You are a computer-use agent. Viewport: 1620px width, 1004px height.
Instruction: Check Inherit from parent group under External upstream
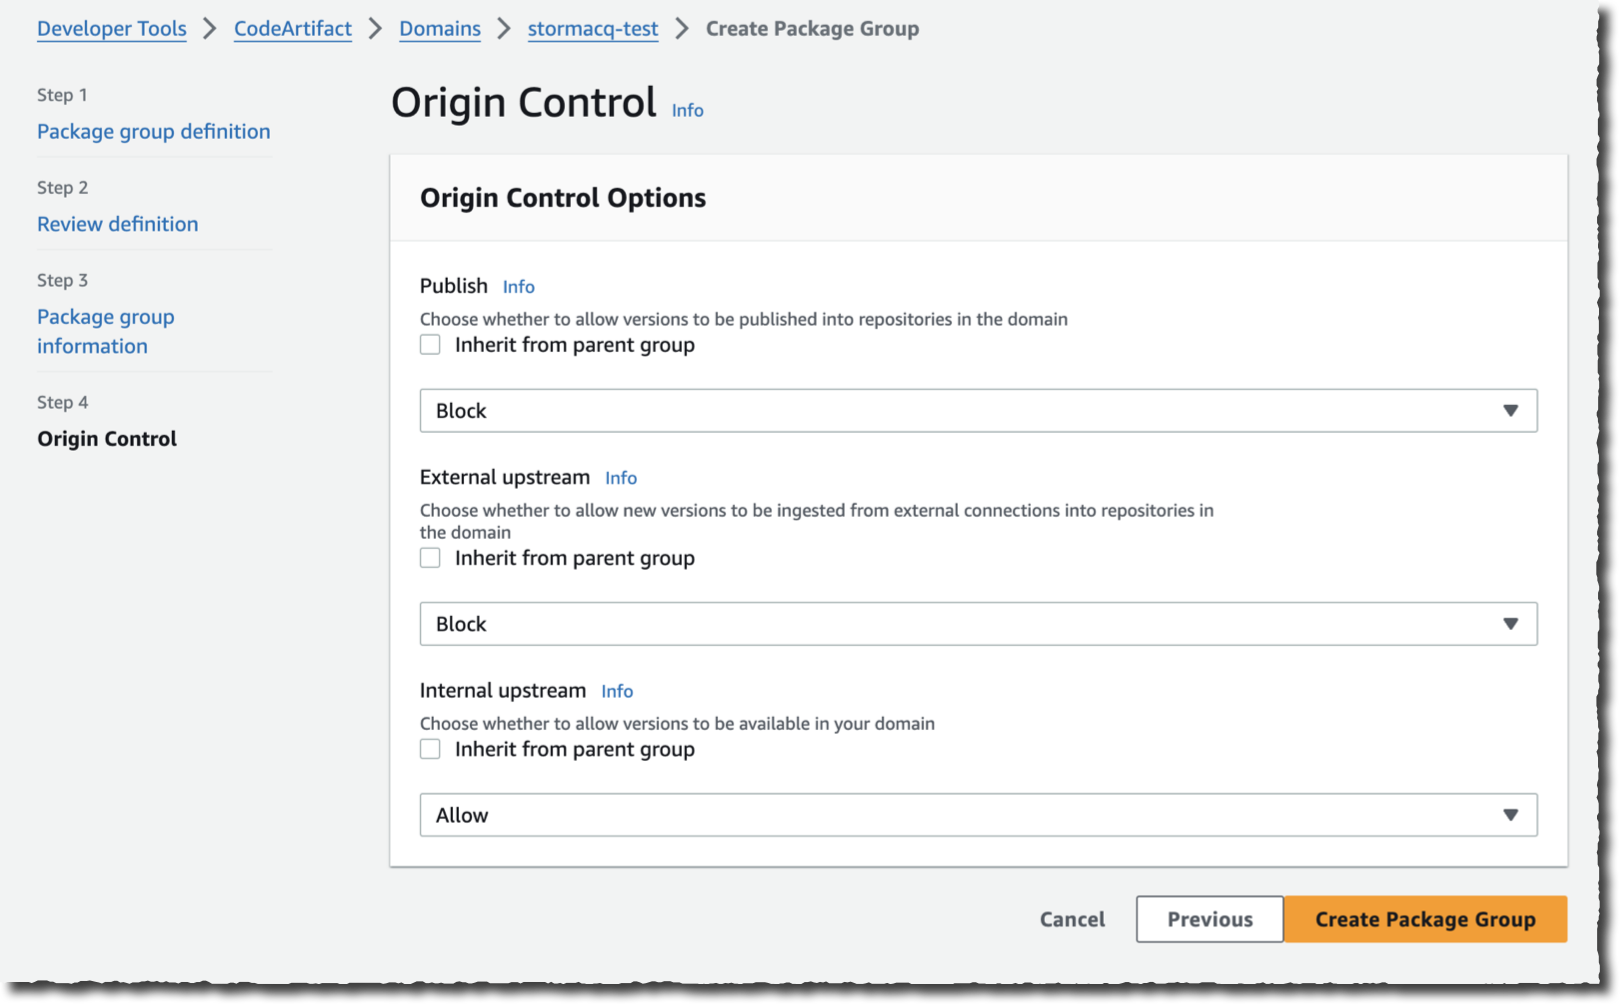[x=430, y=557]
